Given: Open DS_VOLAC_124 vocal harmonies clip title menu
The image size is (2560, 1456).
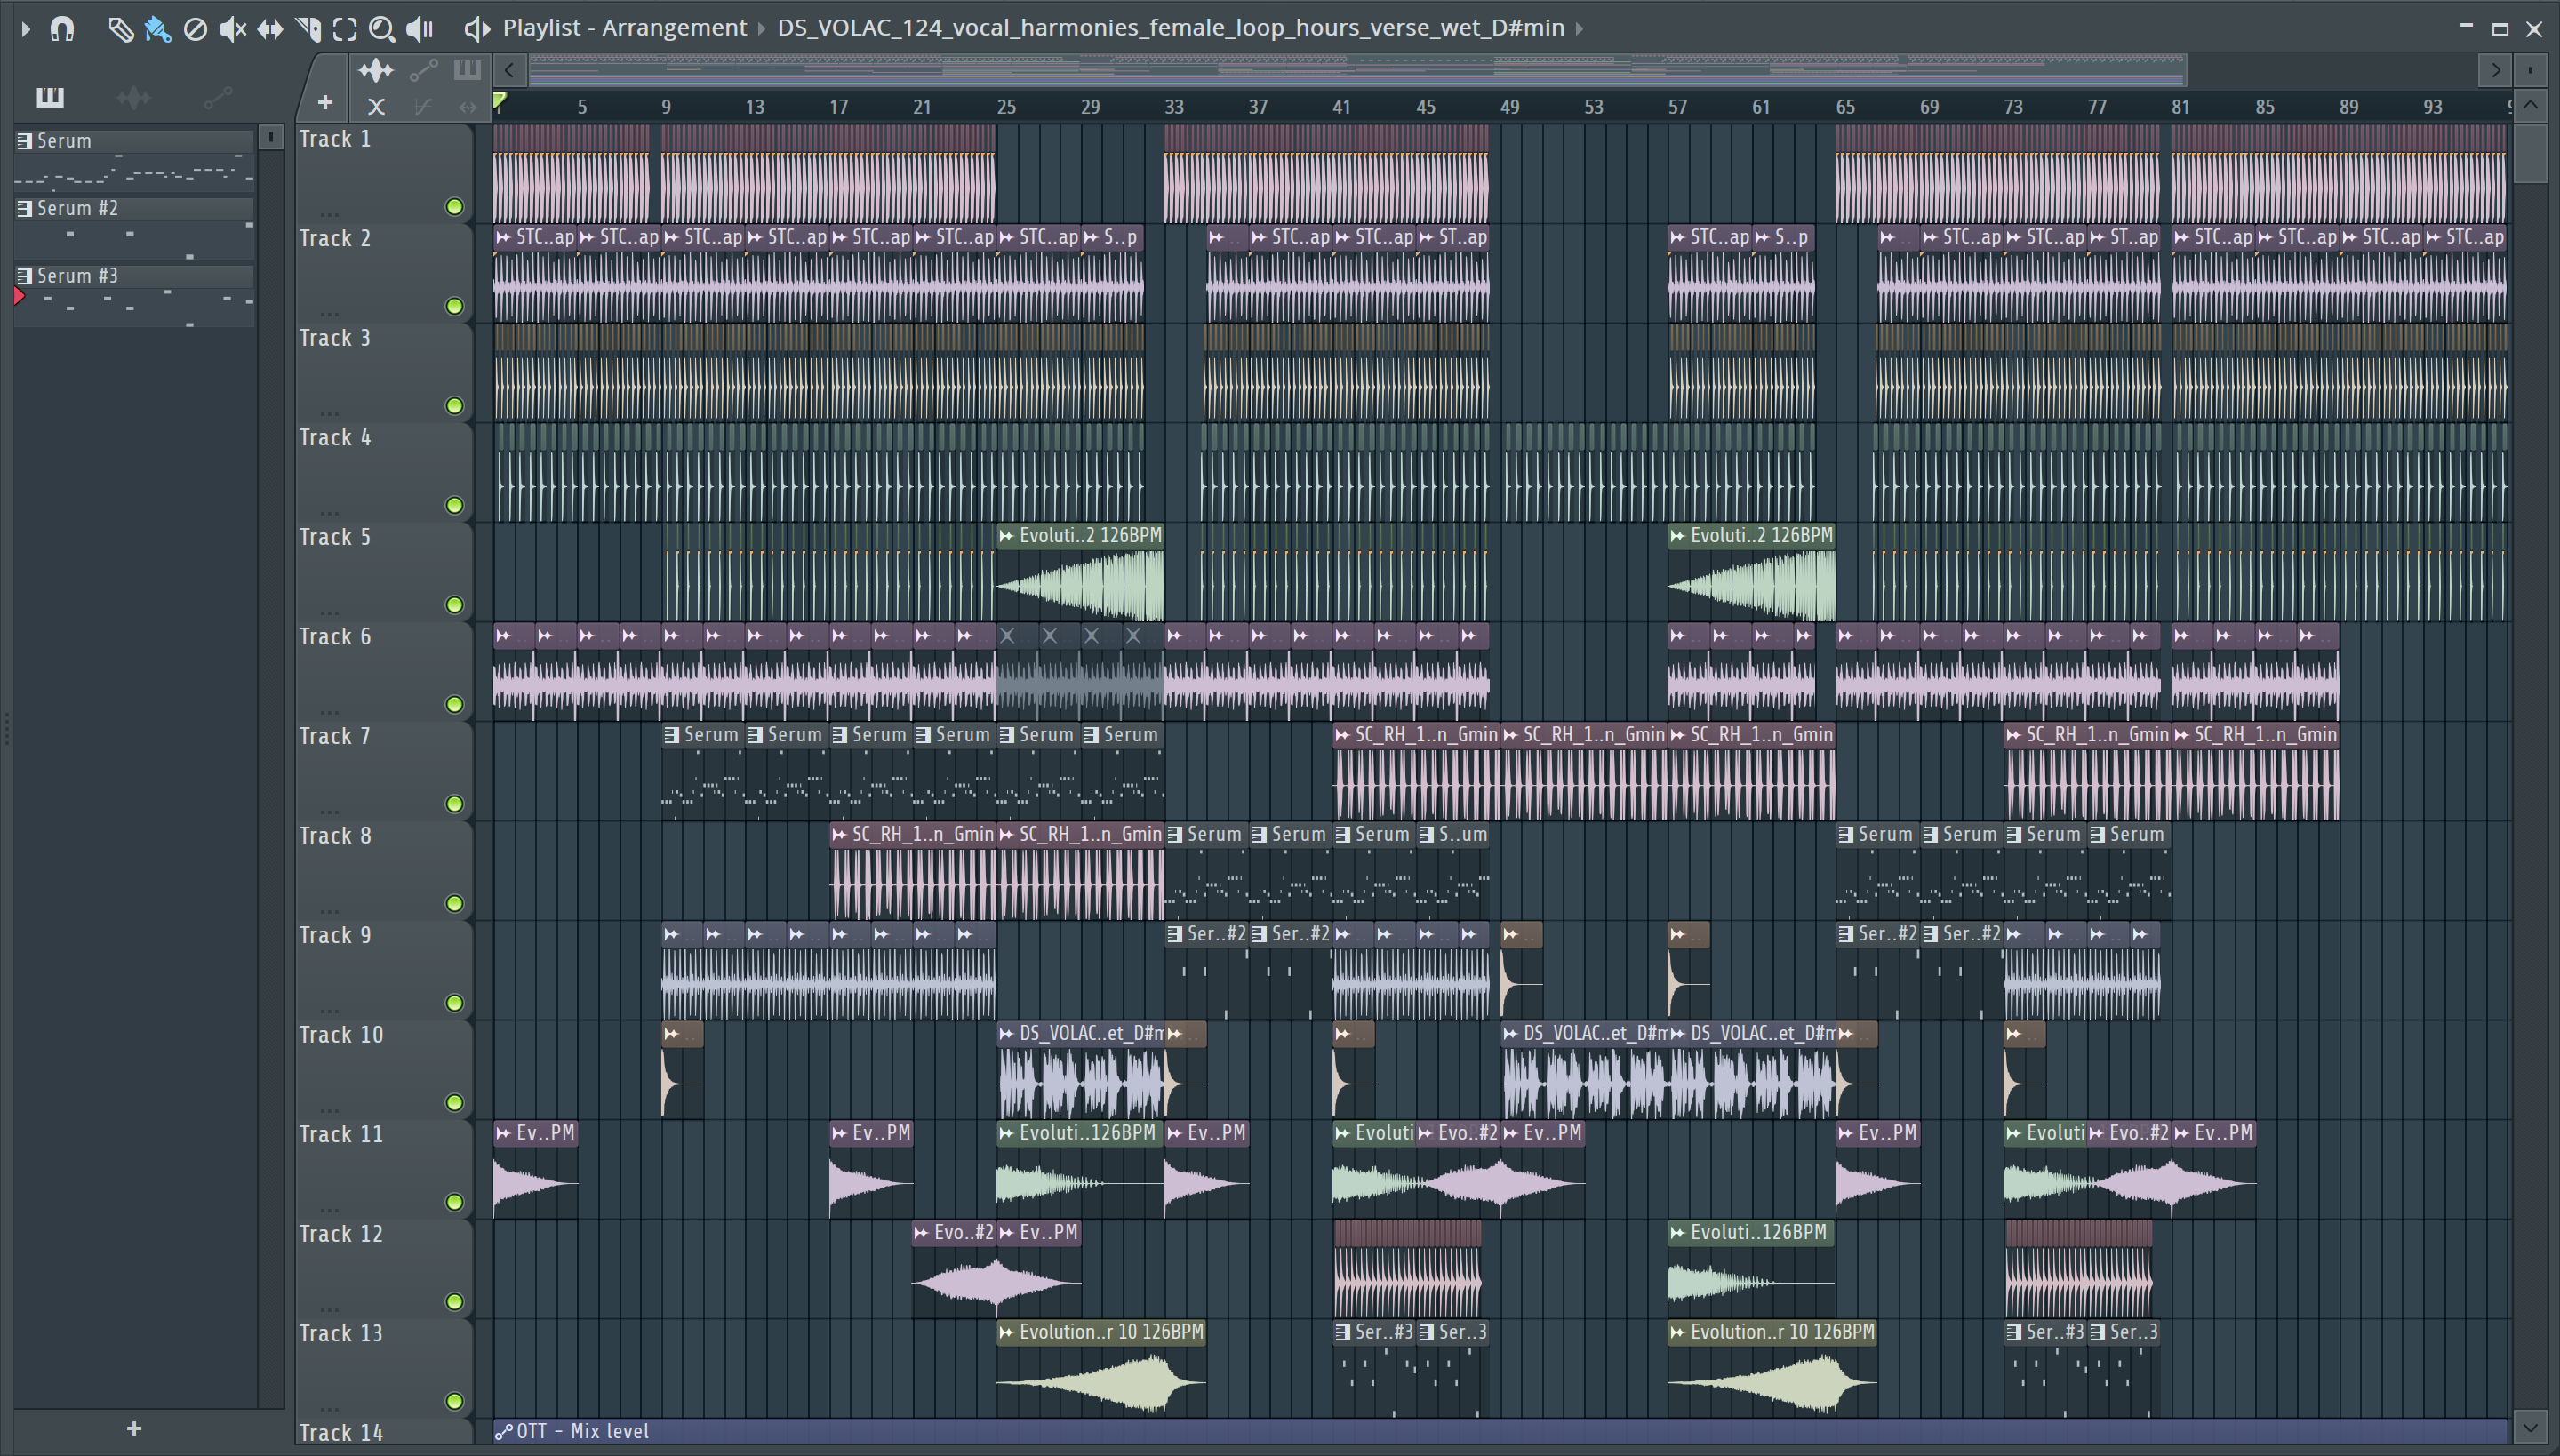Looking at the screenshot, I should pos(1170,28).
